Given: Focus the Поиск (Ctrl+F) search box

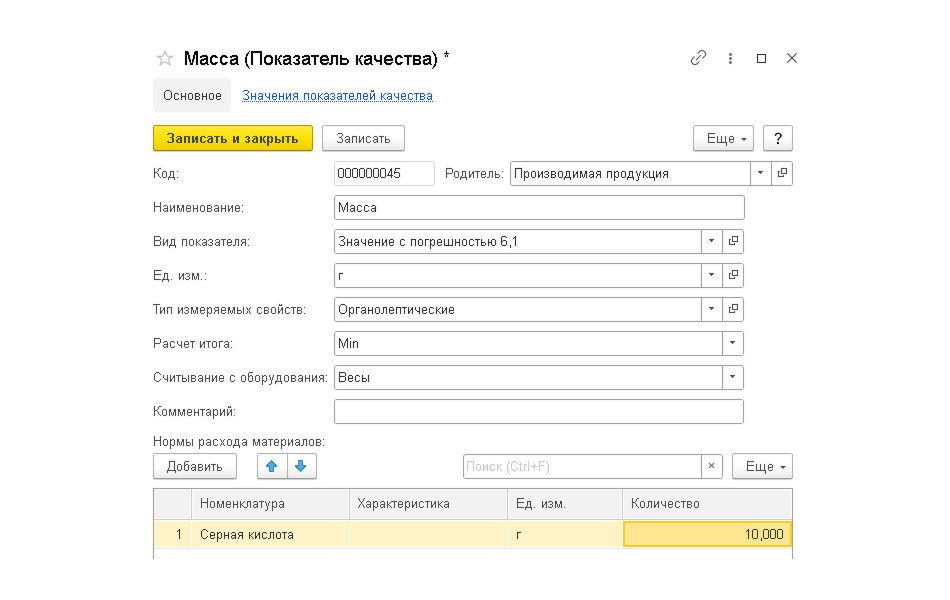Looking at the screenshot, I should [x=582, y=466].
